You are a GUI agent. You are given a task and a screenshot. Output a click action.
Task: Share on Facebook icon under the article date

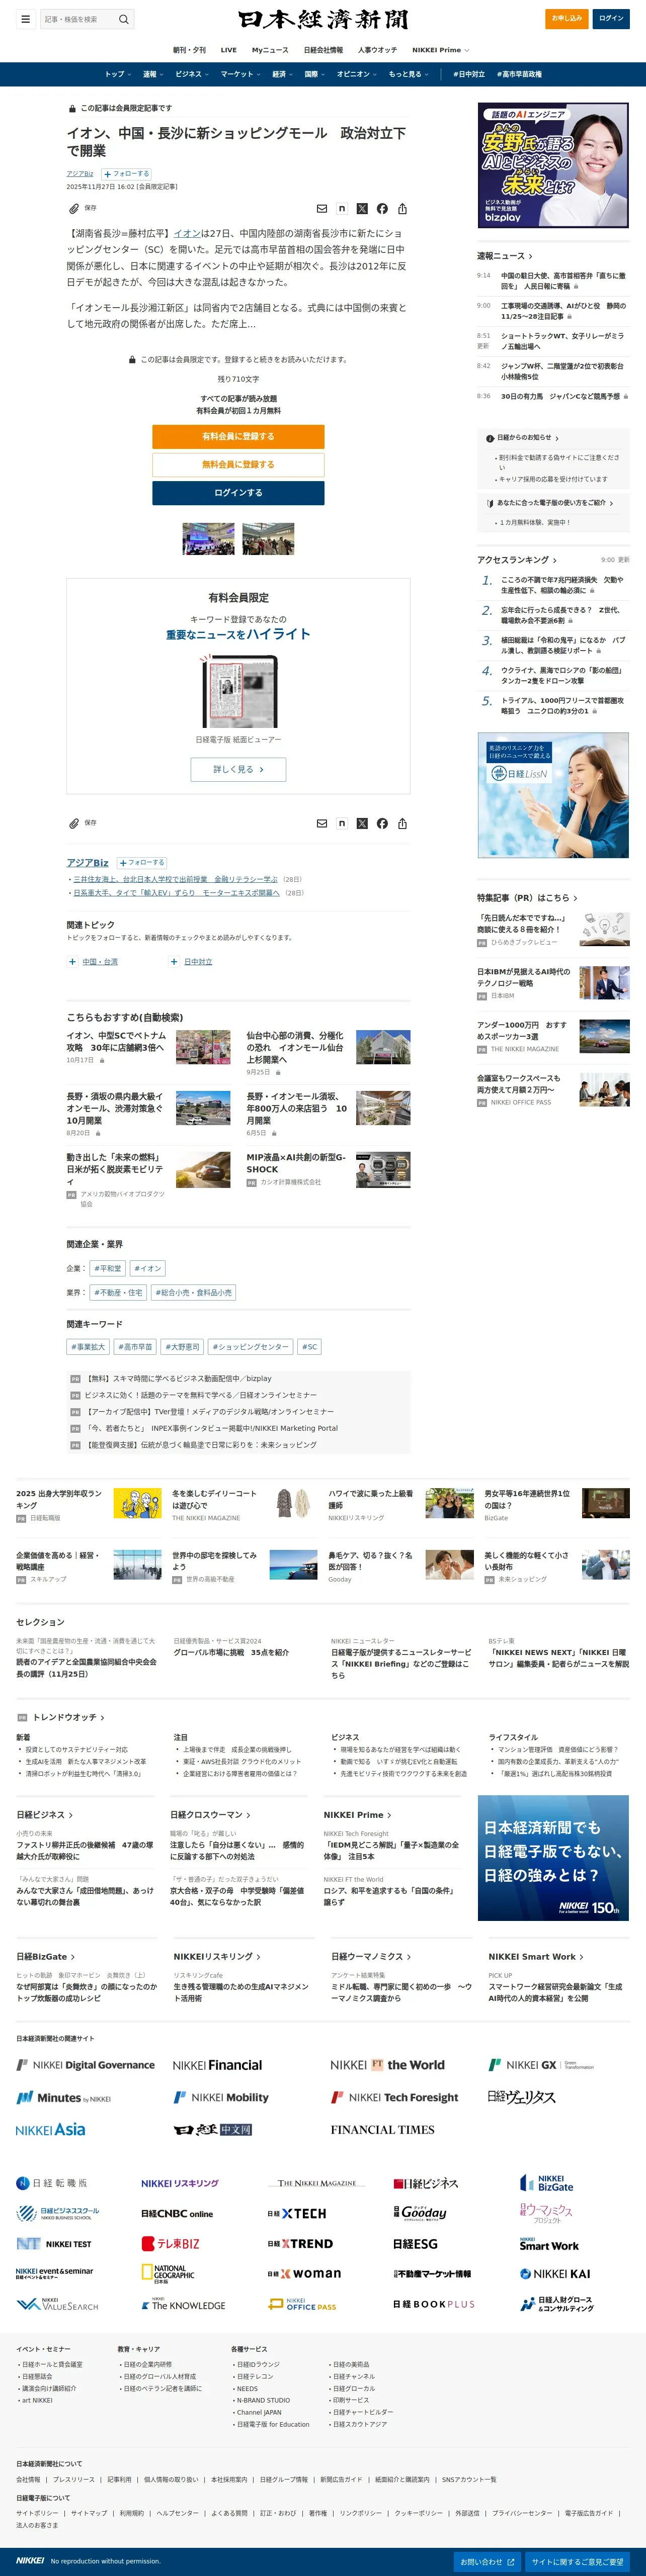click(382, 209)
